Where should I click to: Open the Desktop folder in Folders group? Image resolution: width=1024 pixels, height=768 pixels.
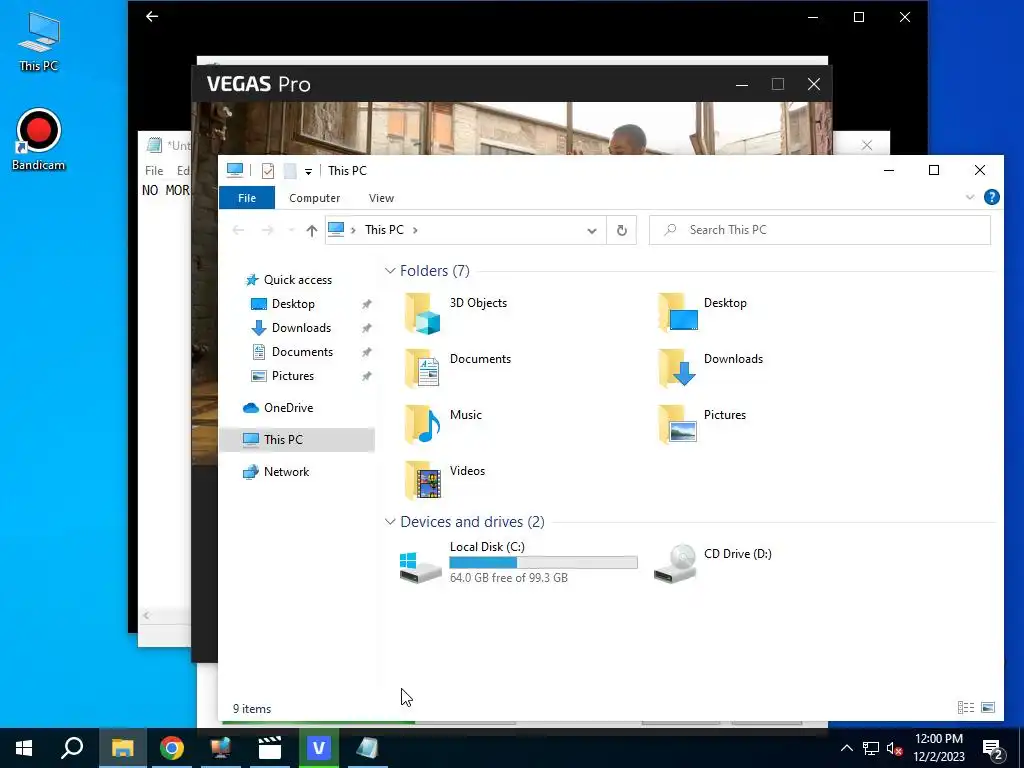[703, 313]
